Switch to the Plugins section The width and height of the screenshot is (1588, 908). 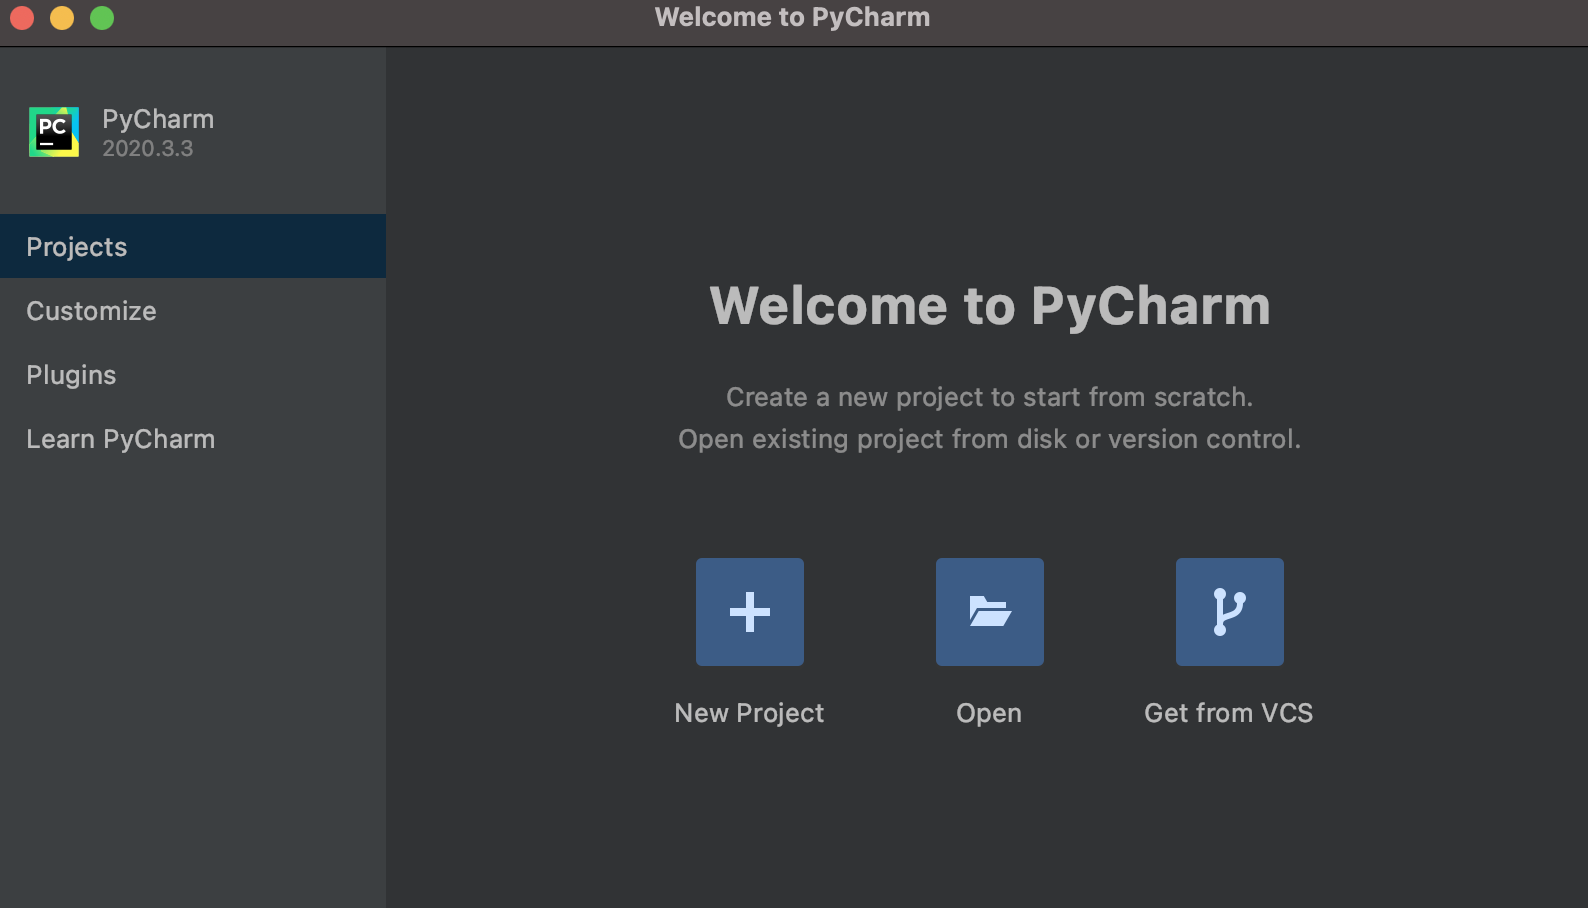pos(193,375)
